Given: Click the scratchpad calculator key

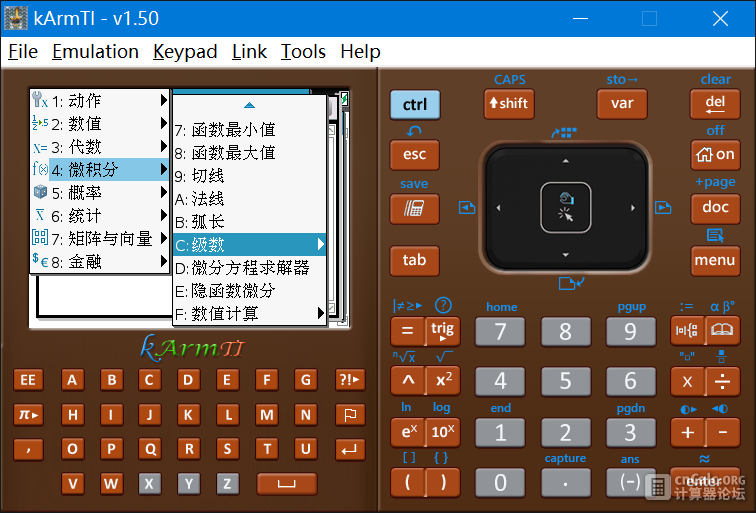Looking at the screenshot, I should 414,209.
